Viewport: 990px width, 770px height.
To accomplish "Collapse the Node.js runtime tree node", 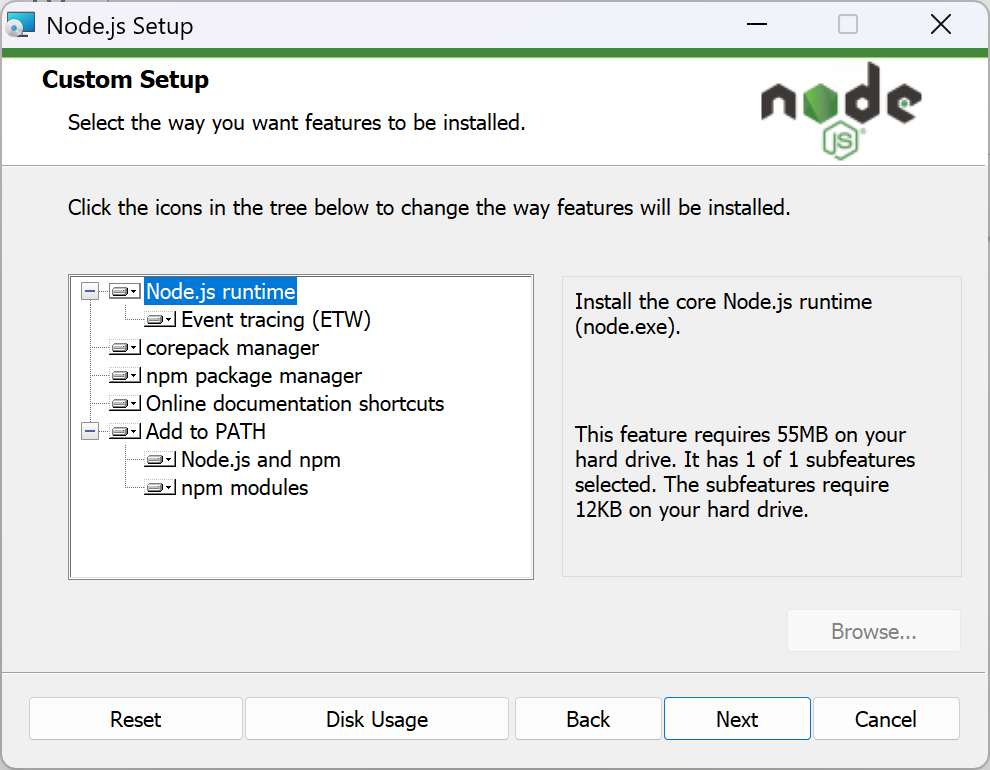I will click(x=90, y=292).
